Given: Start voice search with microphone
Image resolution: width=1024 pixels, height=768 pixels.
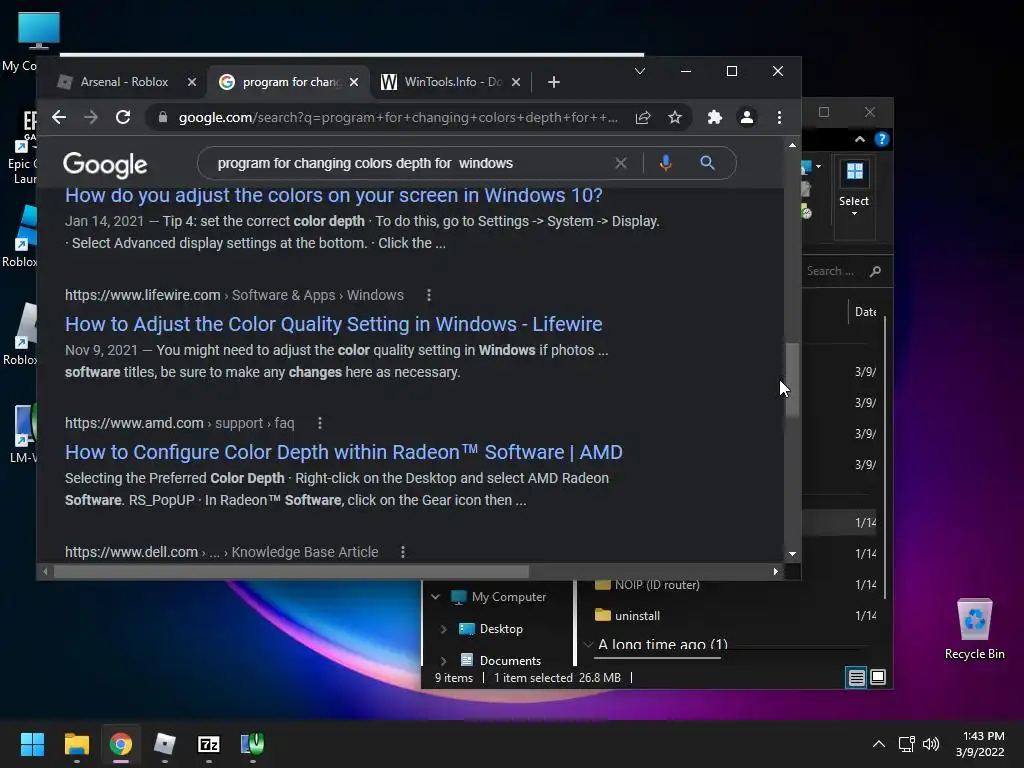Looking at the screenshot, I should point(665,163).
